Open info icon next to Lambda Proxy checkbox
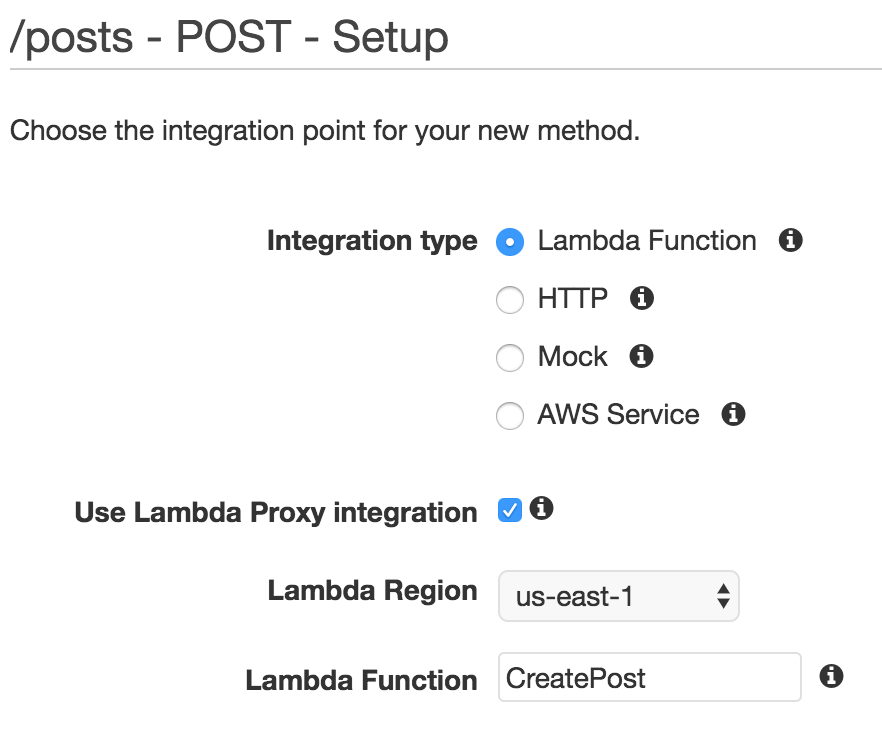882x730 pixels. pyautogui.click(x=542, y=509)
